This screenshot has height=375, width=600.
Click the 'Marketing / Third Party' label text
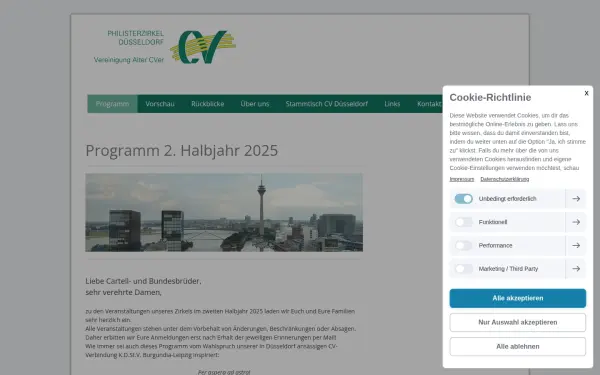pyautogui.click(x=508, y=269)
